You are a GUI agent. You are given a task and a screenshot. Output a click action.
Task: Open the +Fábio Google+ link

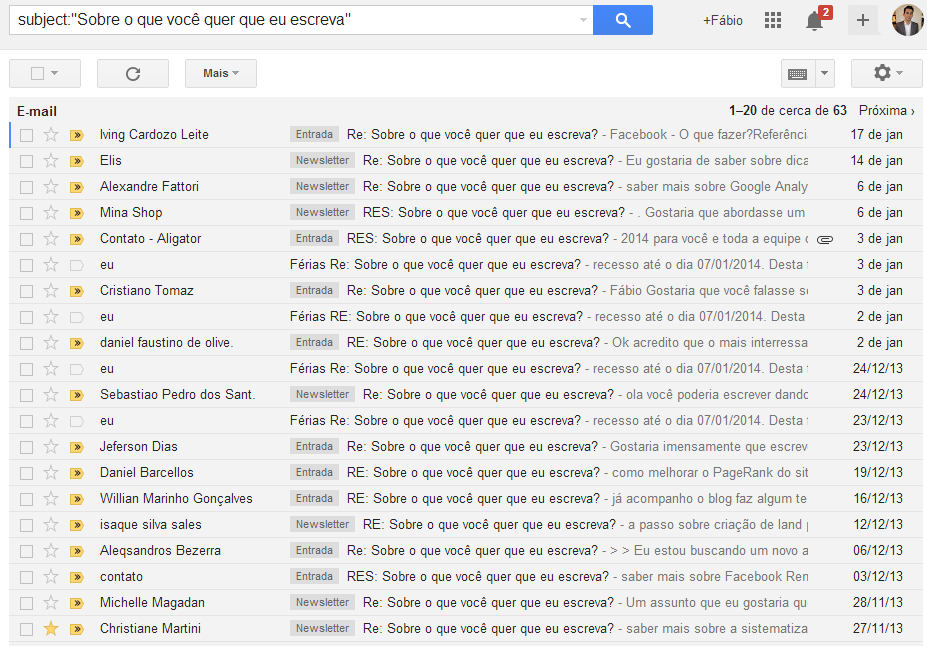point(722,20)
